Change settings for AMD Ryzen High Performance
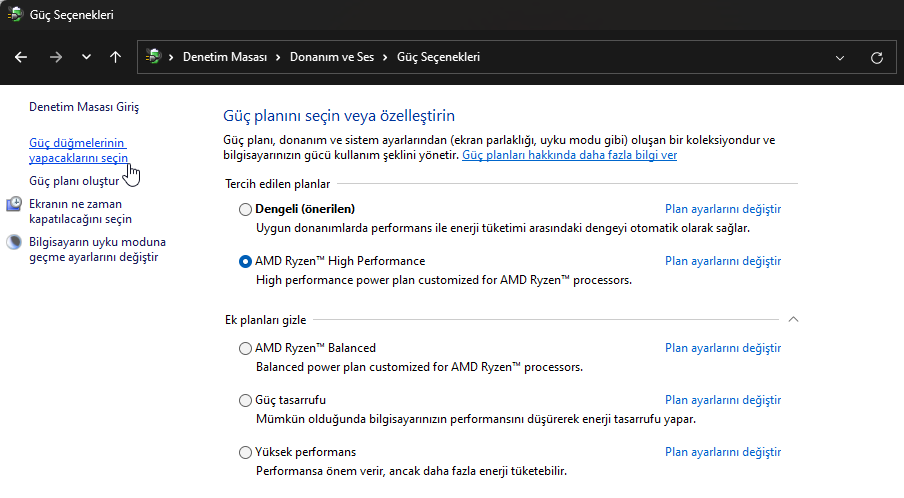The height and width of the screenshot is (498, 904). 723,261
